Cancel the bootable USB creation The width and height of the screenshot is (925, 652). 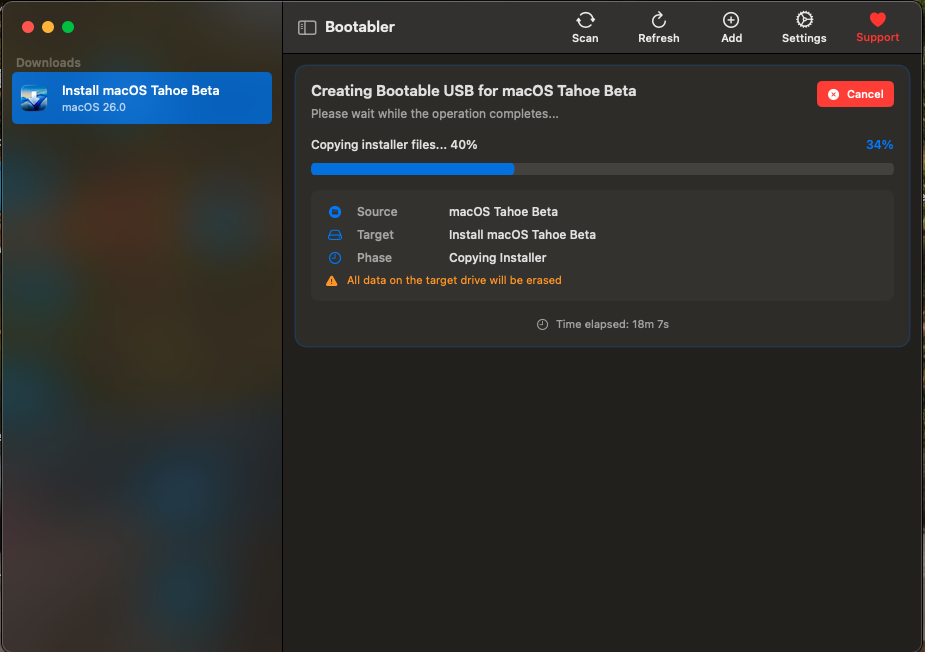coord(855,94)
